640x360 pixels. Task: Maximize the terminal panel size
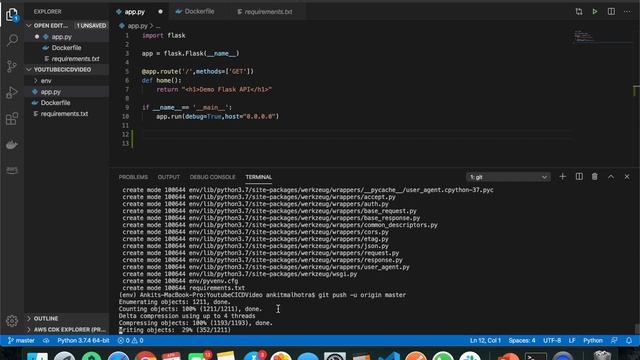611,176
